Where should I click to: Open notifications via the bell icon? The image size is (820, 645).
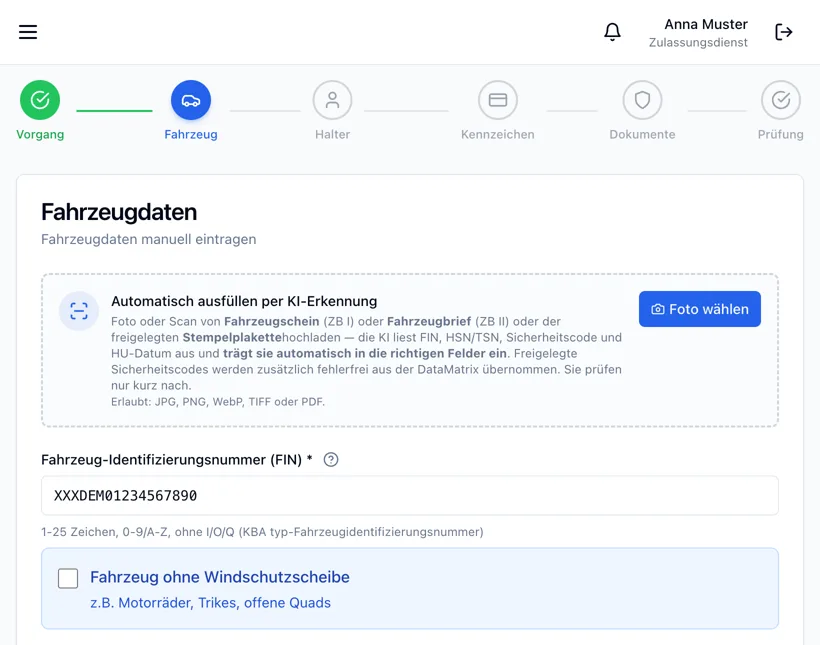tap(612, 32)
